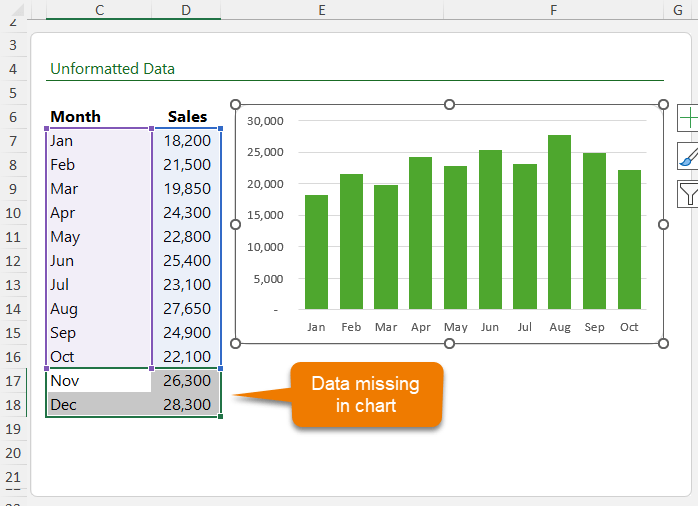Click the 26,300 sales cell
Screen dimensions: 698x506
186,381
